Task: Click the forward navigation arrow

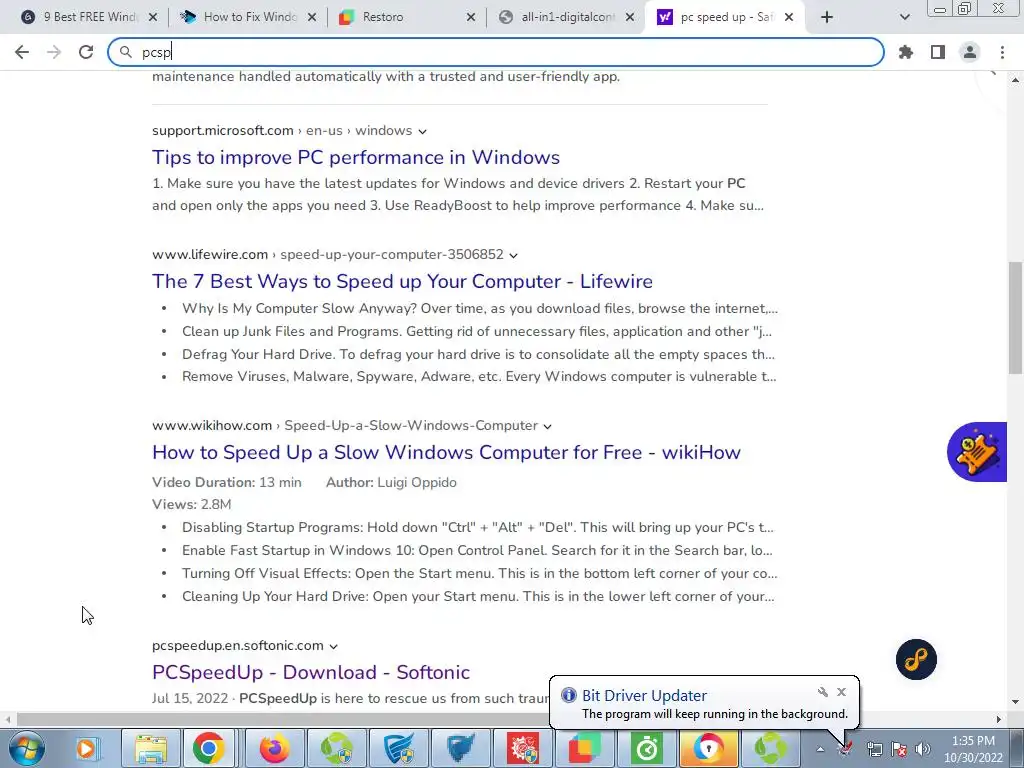Action: tap(54, 52)
